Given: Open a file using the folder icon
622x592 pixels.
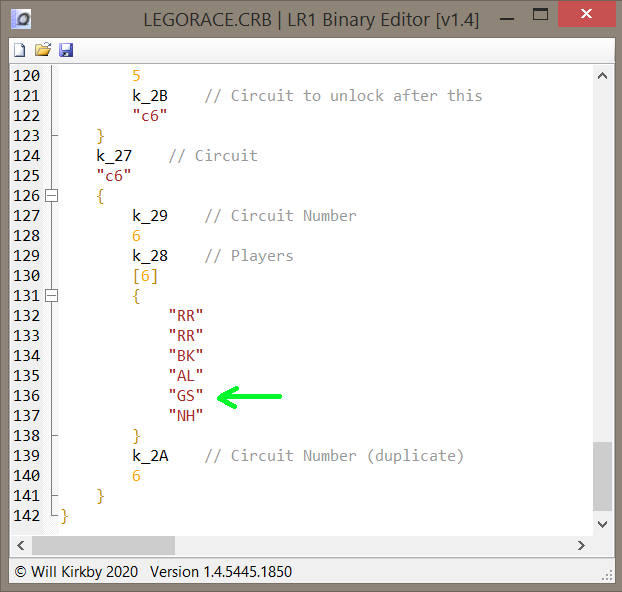Looking at the screenshot, I should (x=43, y=50).
